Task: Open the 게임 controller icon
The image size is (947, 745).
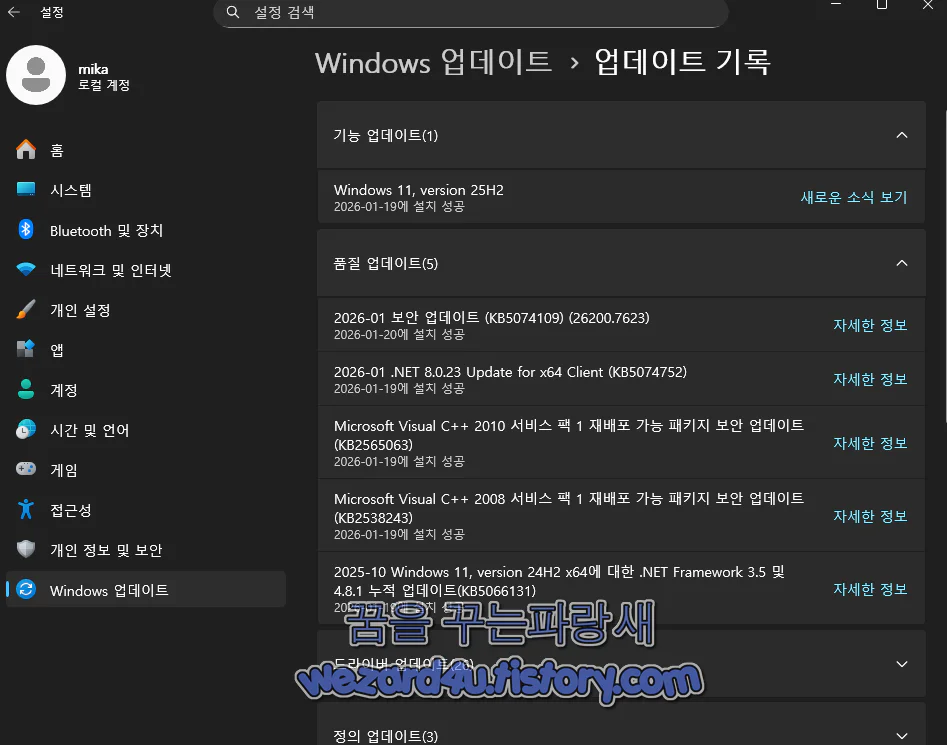Action: click(26, 470)
